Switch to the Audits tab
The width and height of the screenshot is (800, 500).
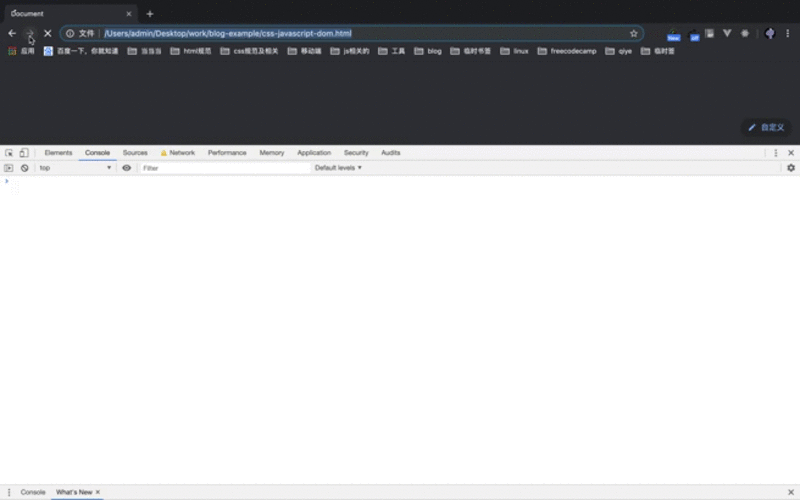(x=390, y=153)
